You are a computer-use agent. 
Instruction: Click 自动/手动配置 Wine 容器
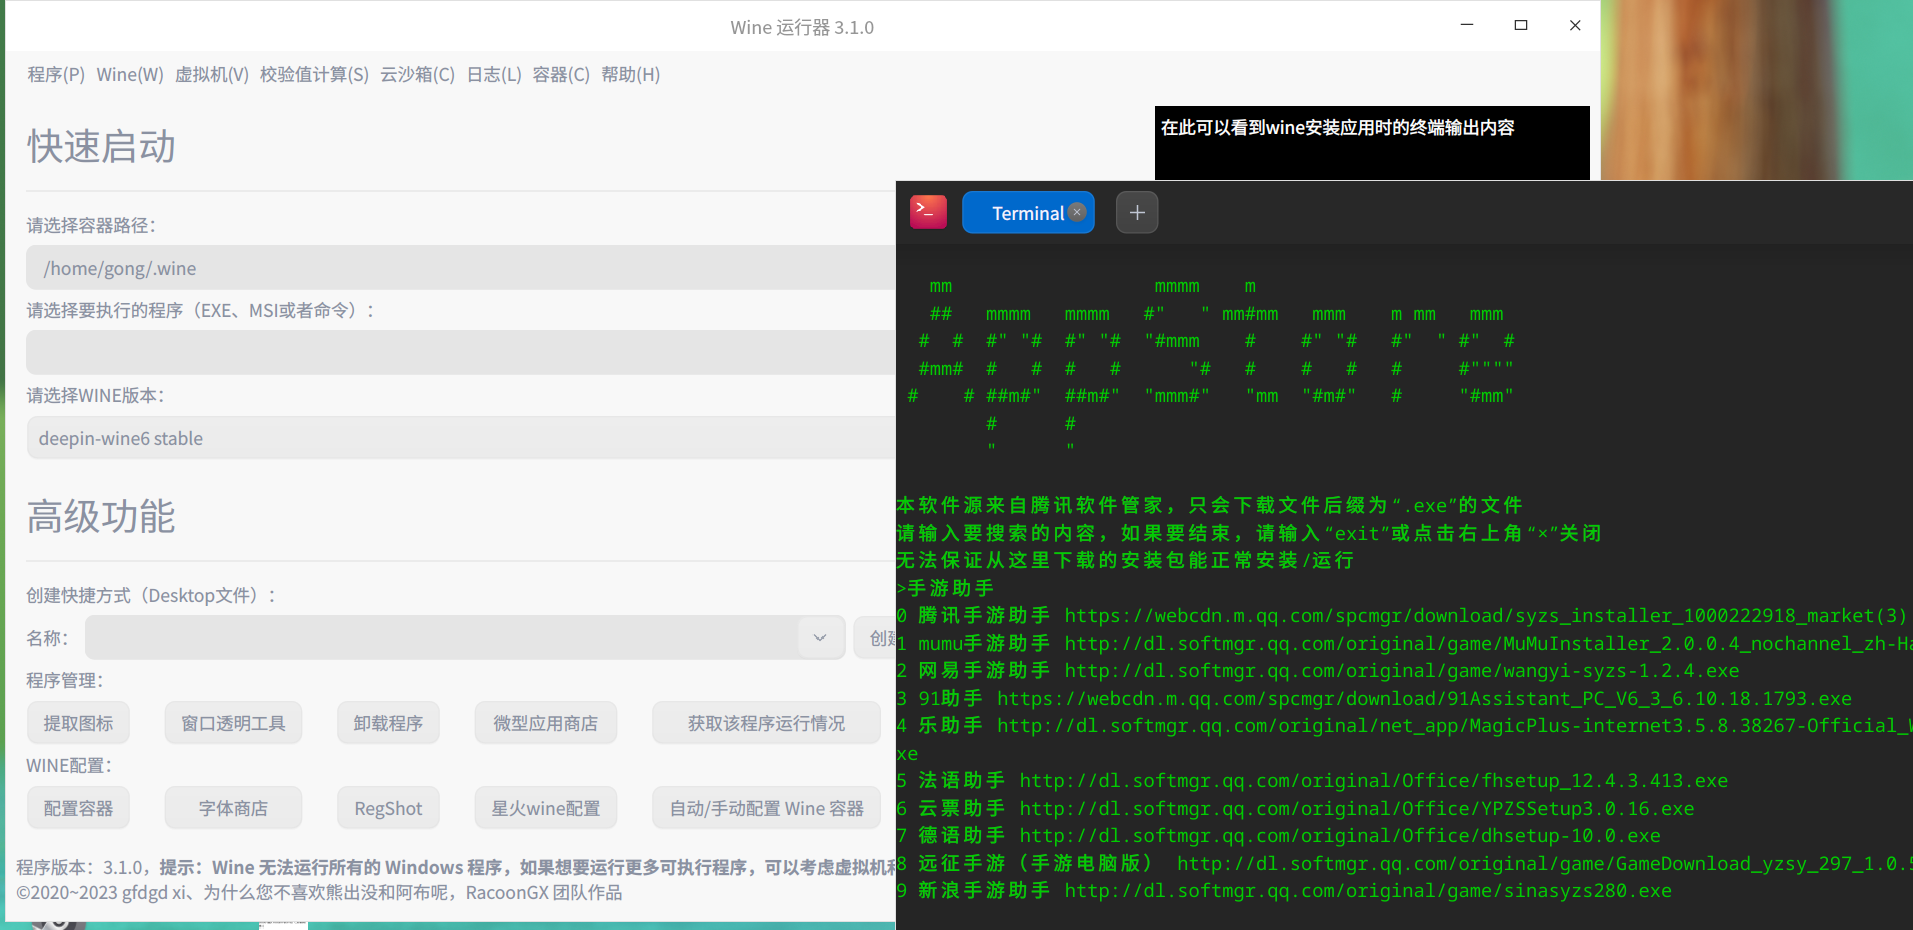[x=766, y=807]
